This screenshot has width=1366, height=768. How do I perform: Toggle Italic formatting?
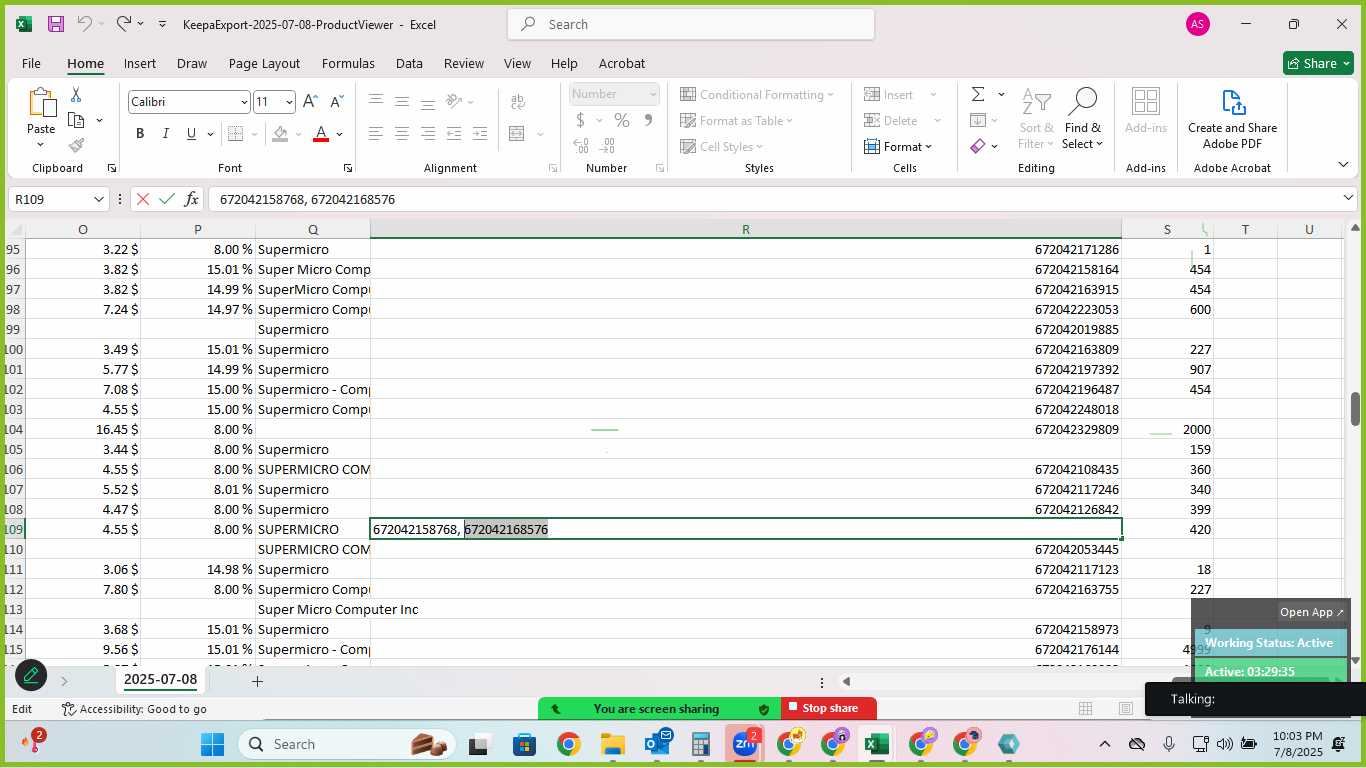point(165,133)
